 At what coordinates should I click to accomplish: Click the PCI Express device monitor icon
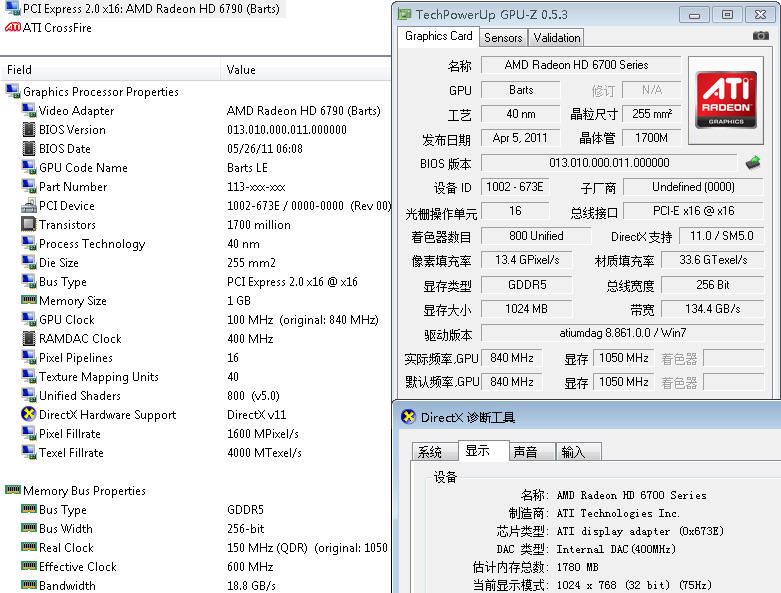point(12,8)
